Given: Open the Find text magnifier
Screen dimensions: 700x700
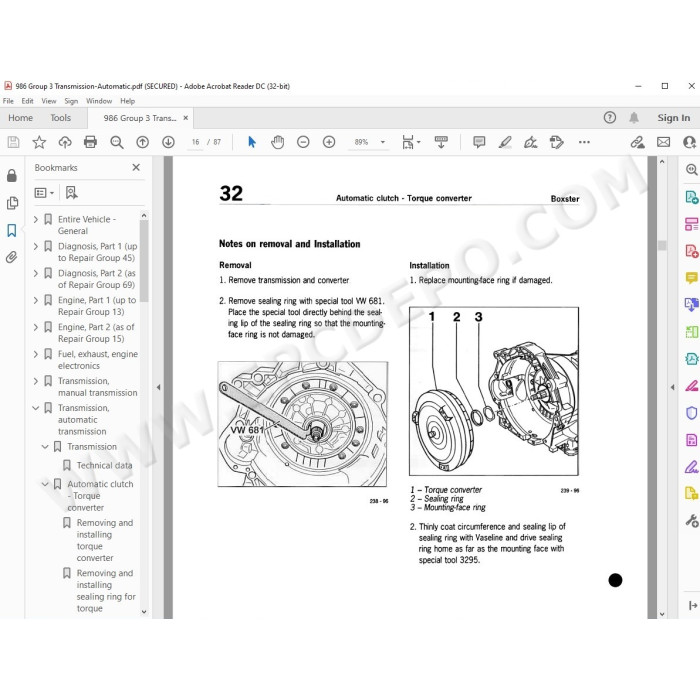Looking at the screenshot, I should point(117,142).
